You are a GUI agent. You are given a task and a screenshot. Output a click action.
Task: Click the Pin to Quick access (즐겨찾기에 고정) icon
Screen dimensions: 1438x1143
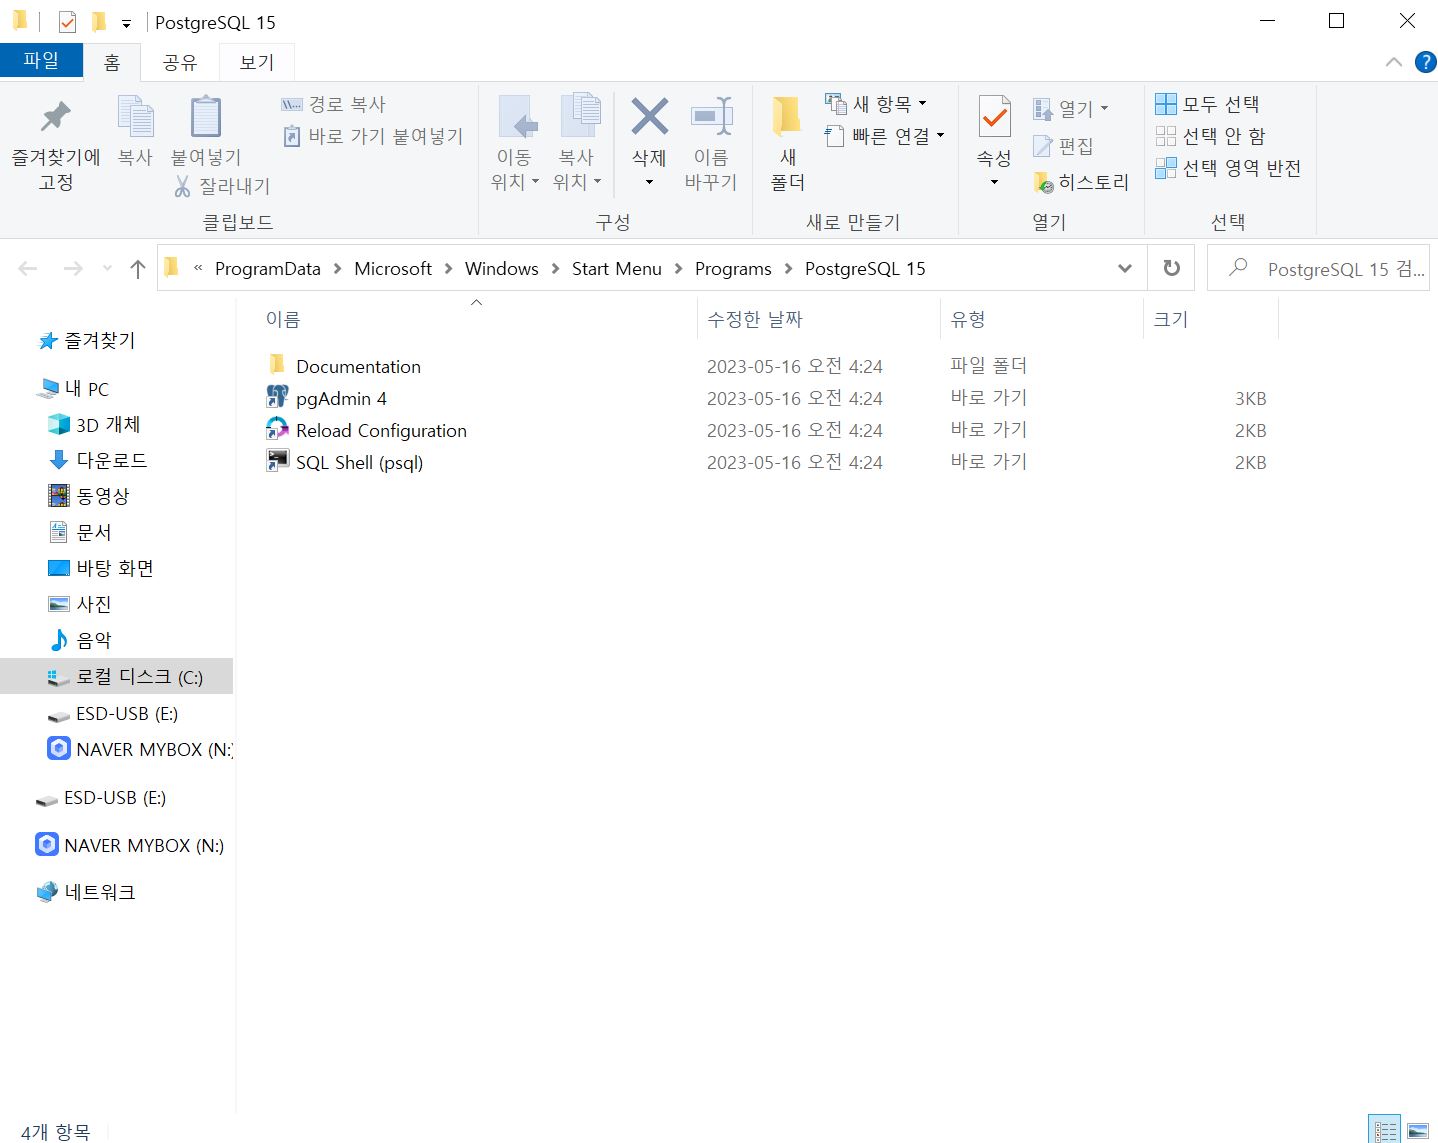tap(56, 118)
